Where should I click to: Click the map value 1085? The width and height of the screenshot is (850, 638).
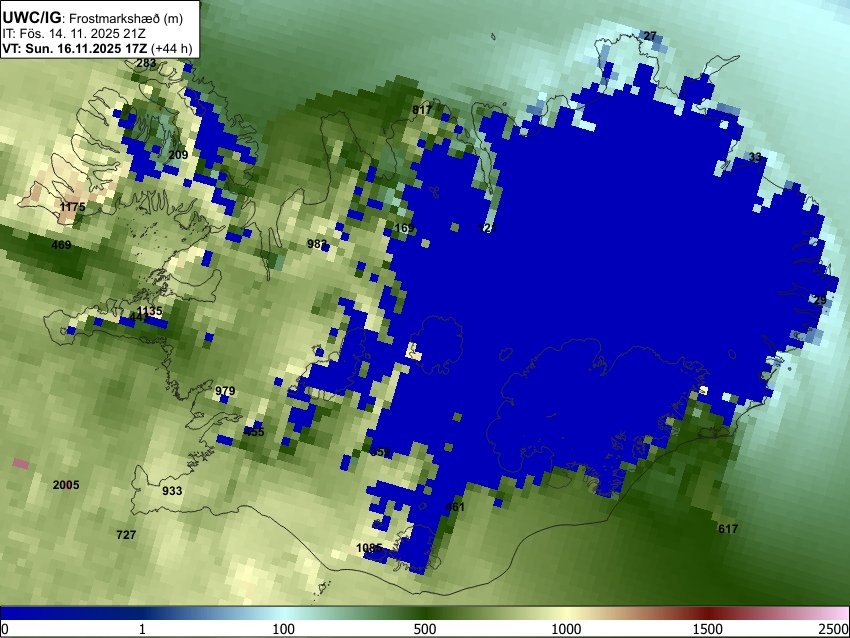pos(369,548)
